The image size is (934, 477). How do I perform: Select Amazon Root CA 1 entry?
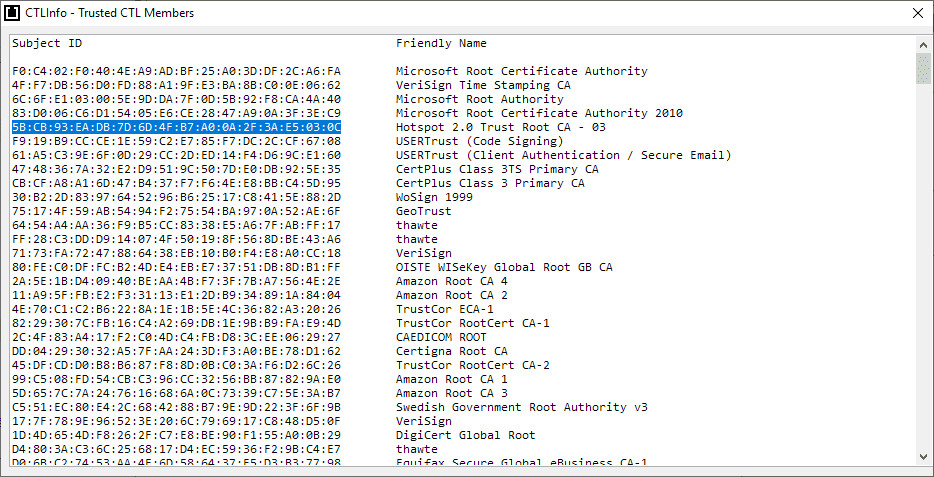point(452,379)
